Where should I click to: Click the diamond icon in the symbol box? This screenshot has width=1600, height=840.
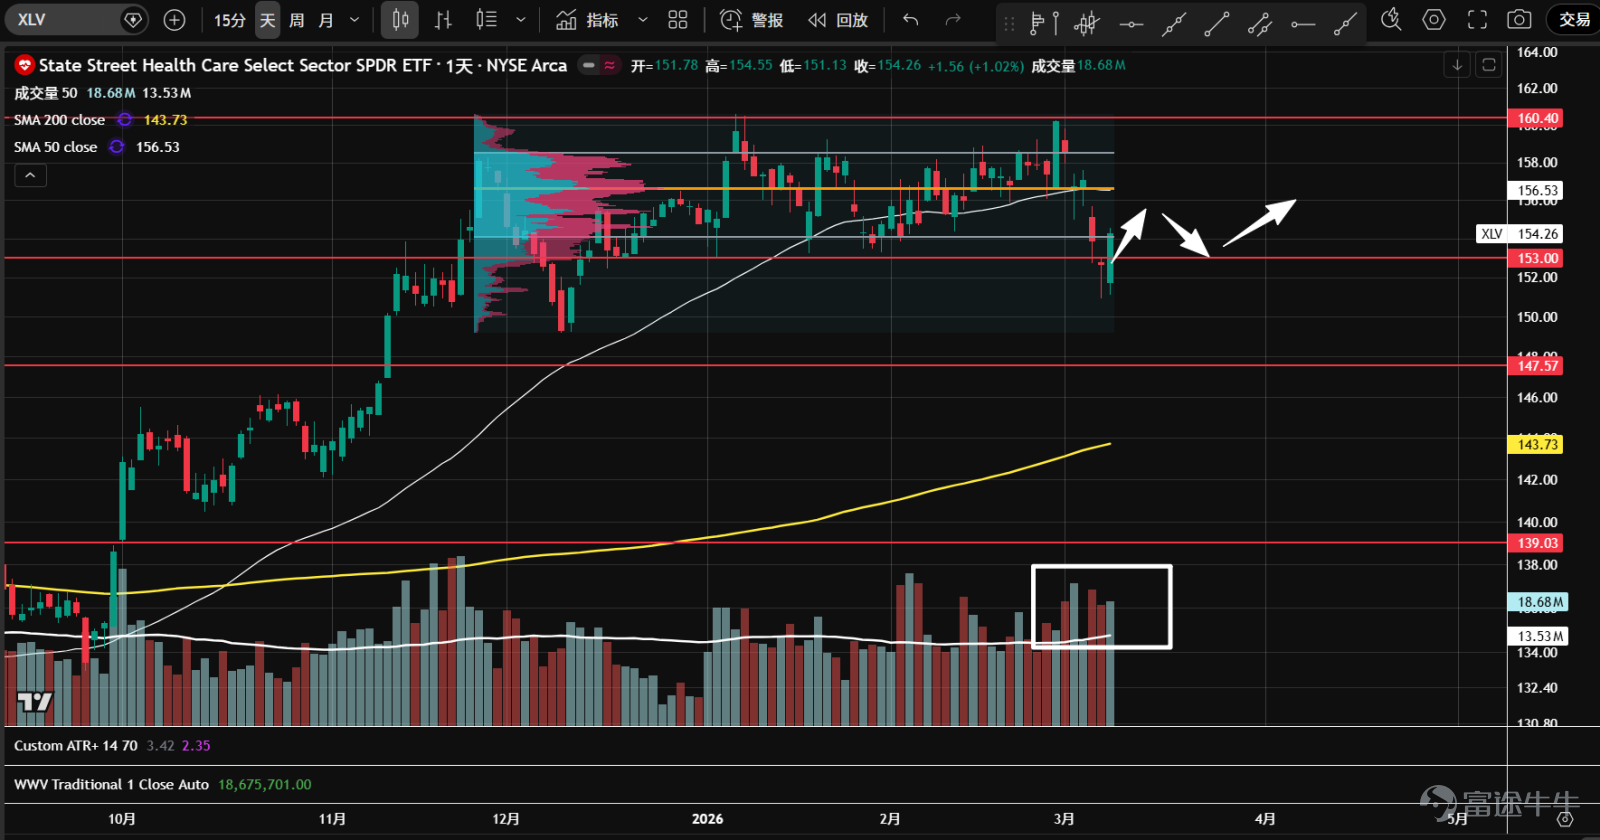(x=133, y=20)
